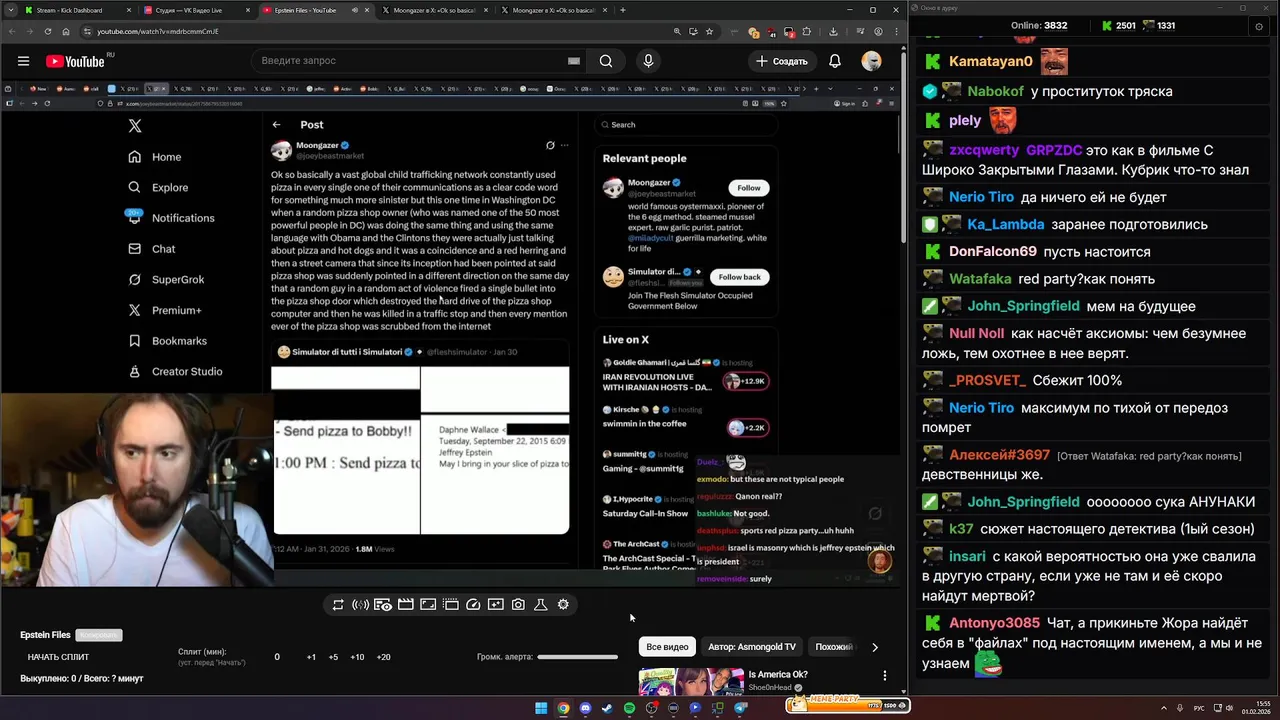Open YouTube account avatar menu
The height and width of the screenshot is (720, 1280).
coord(872,61)
